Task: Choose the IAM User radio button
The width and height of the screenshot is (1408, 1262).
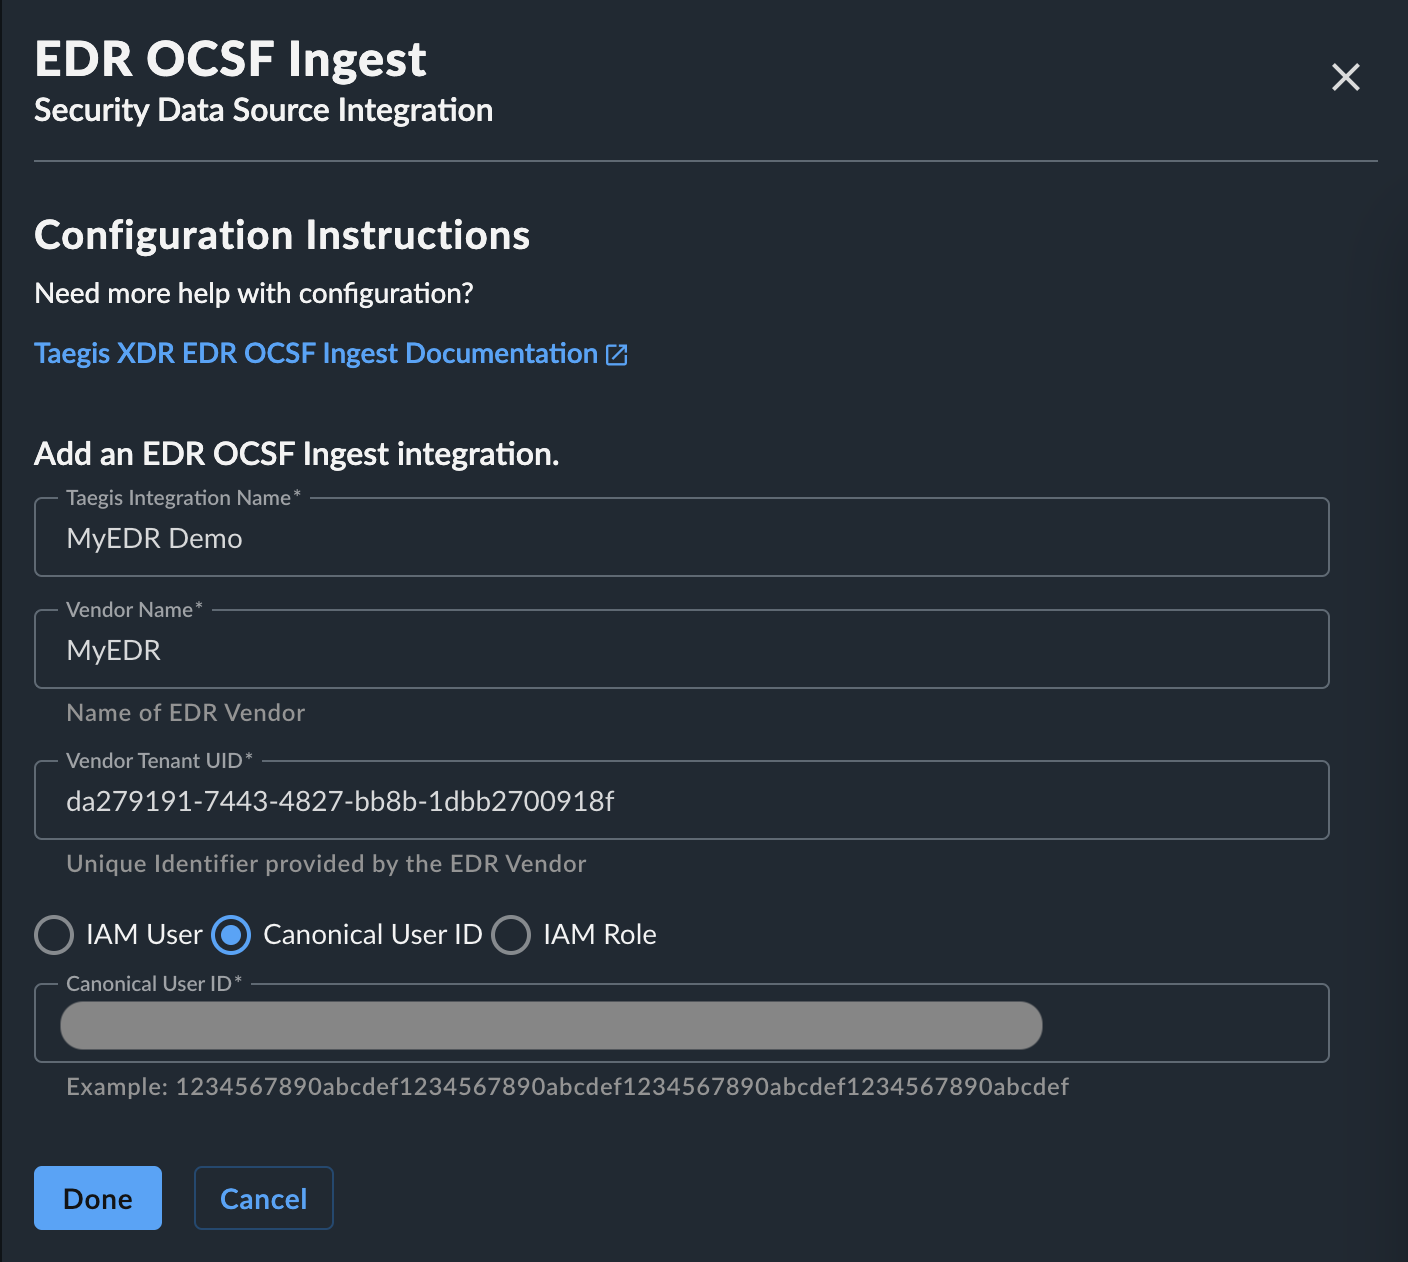Action: pos(54,935)
